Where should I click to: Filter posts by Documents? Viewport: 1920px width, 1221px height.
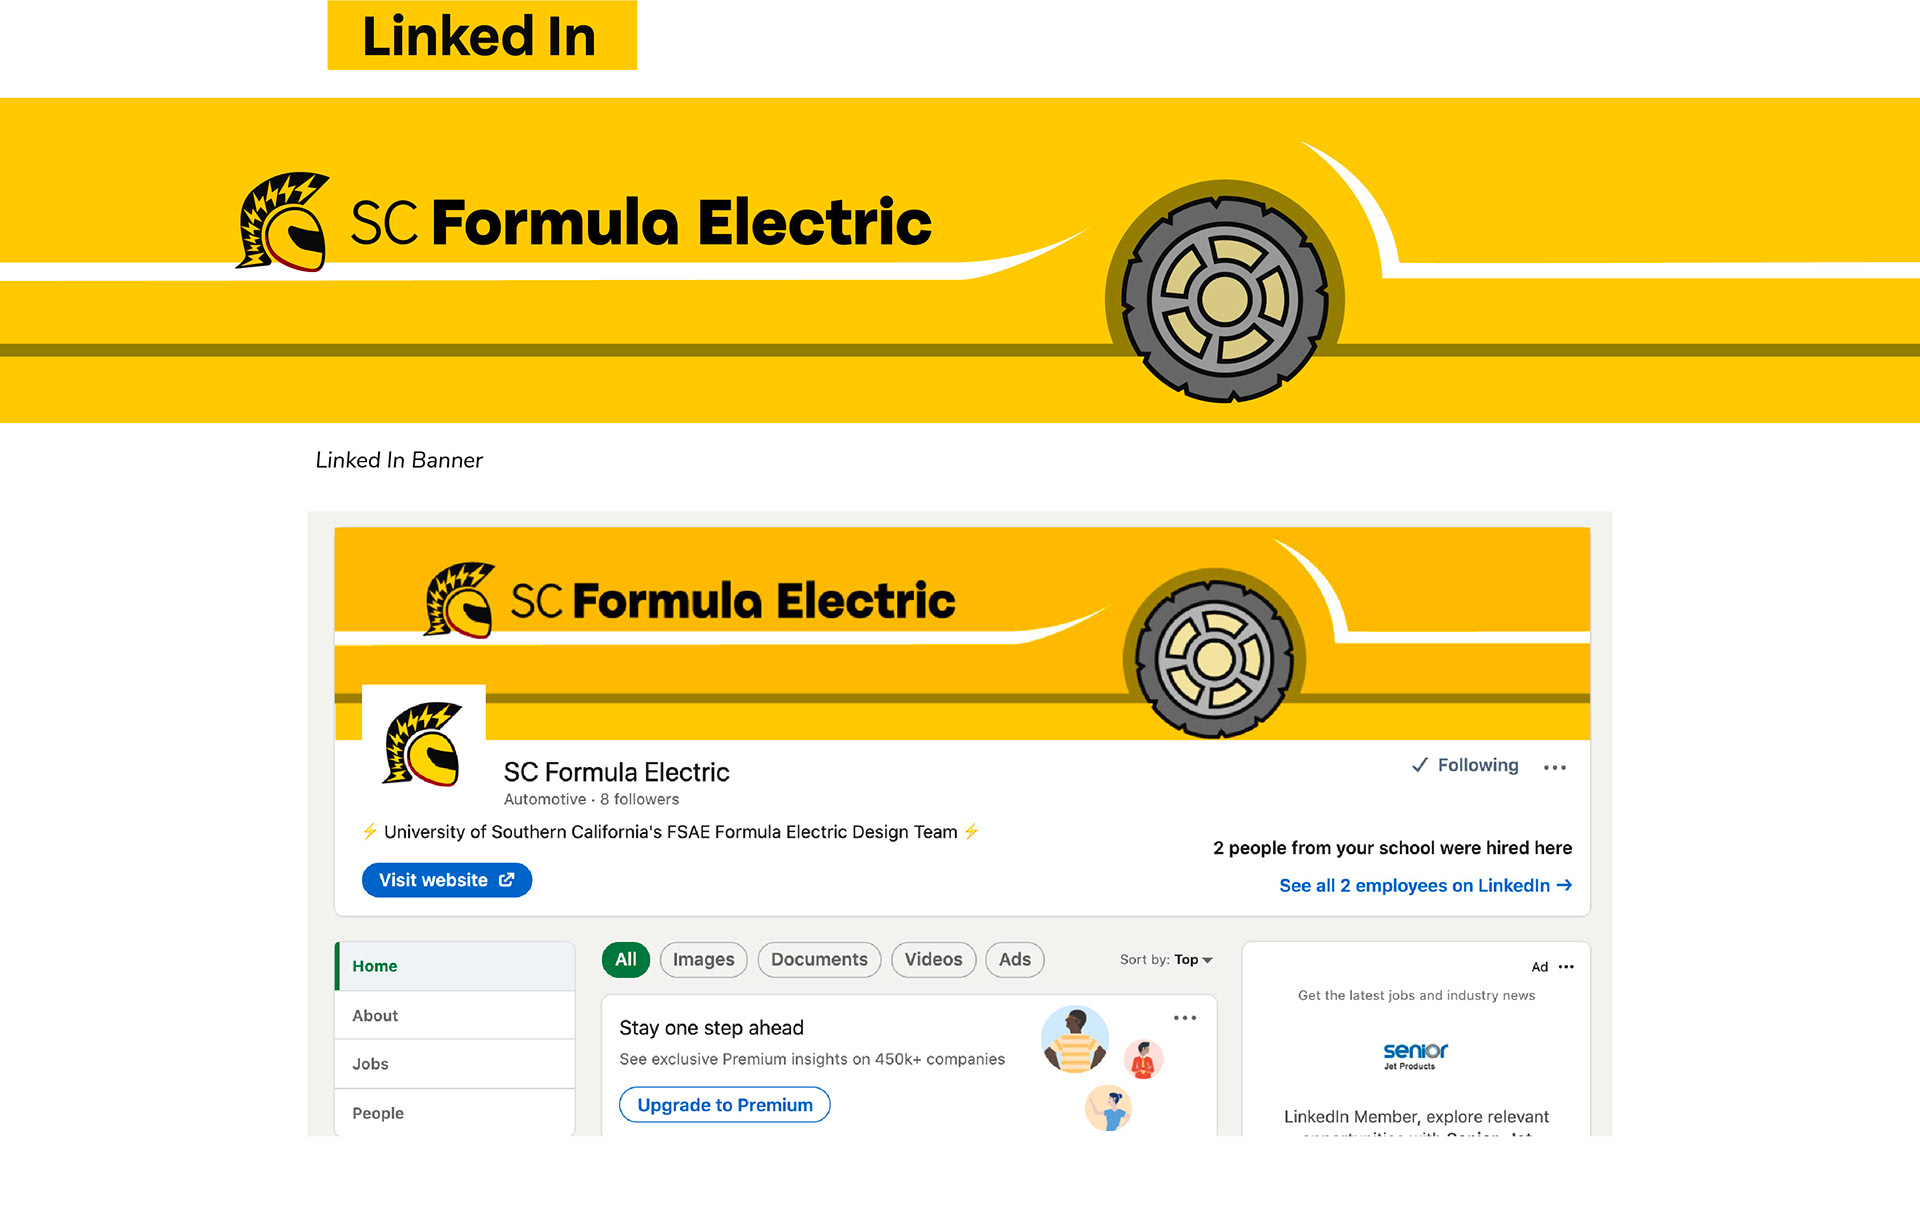pyautogui.click(x=819, y=960)
